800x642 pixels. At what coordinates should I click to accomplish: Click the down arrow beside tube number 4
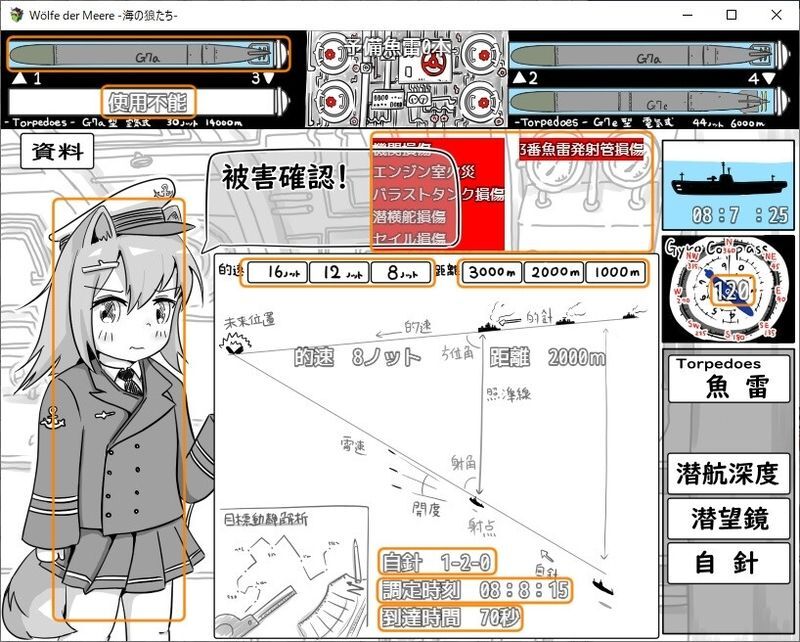pyautogui.click(x=768, y=78)
